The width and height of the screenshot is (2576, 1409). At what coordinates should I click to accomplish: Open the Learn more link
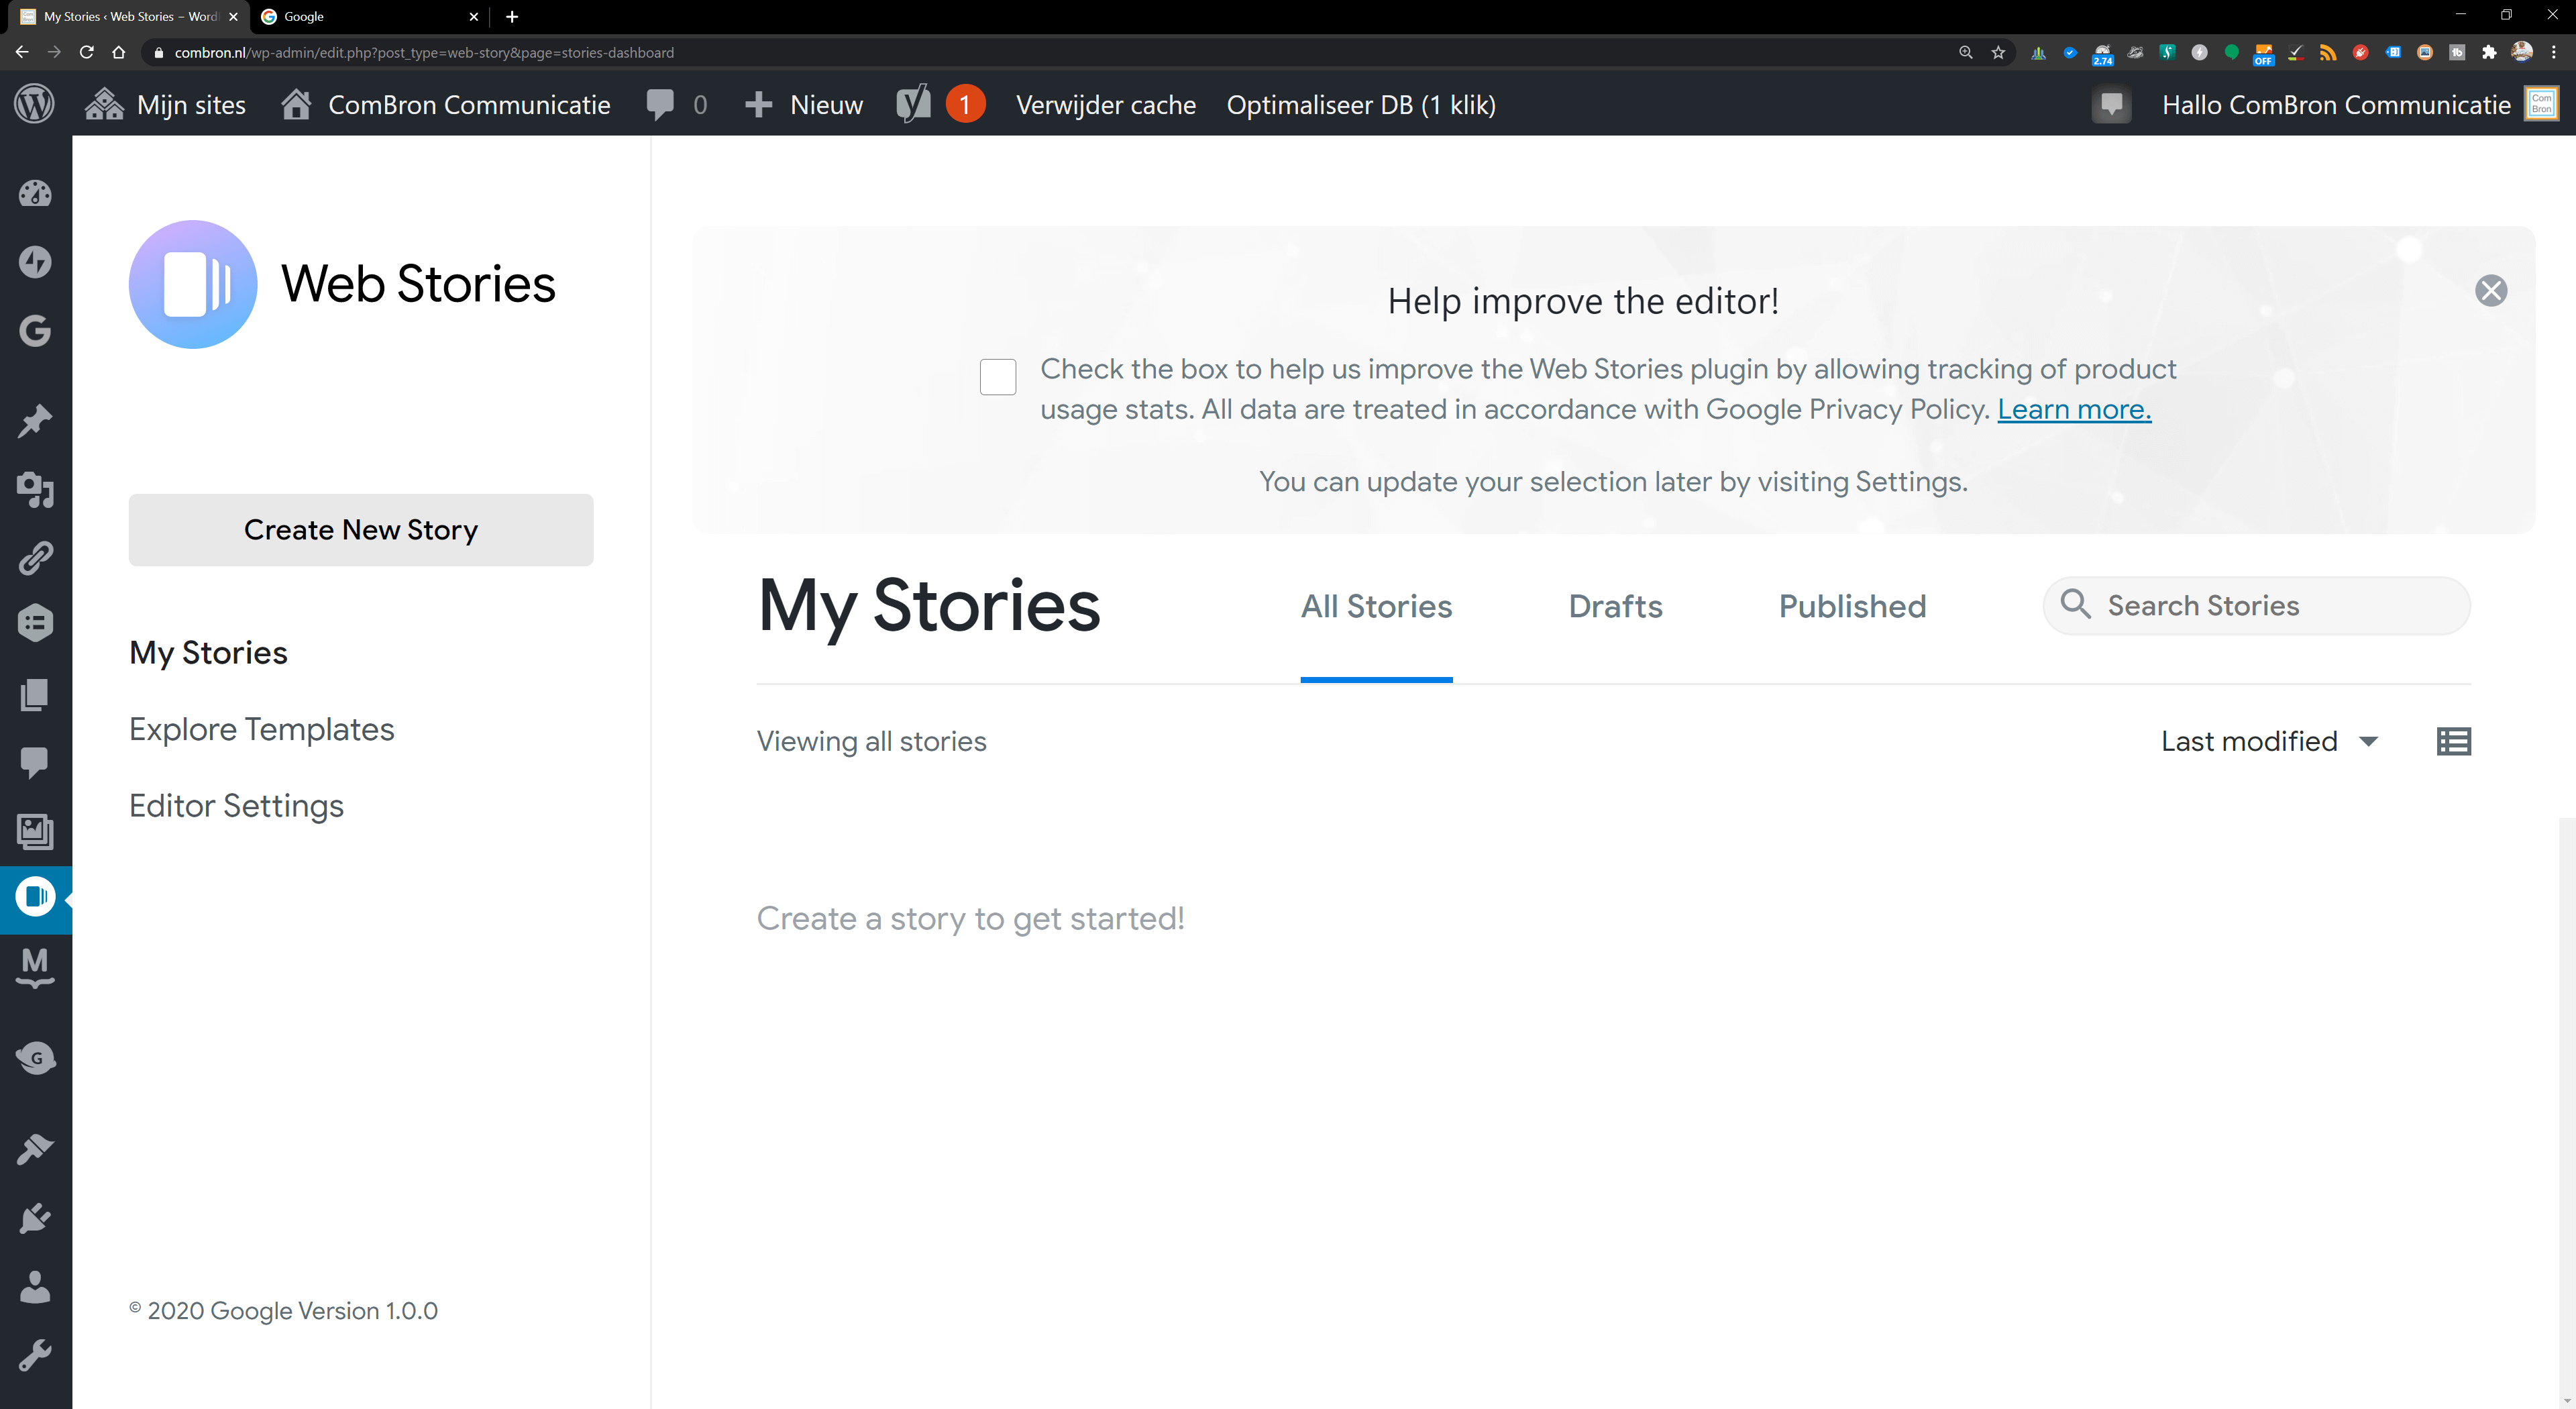point(2072,409)
